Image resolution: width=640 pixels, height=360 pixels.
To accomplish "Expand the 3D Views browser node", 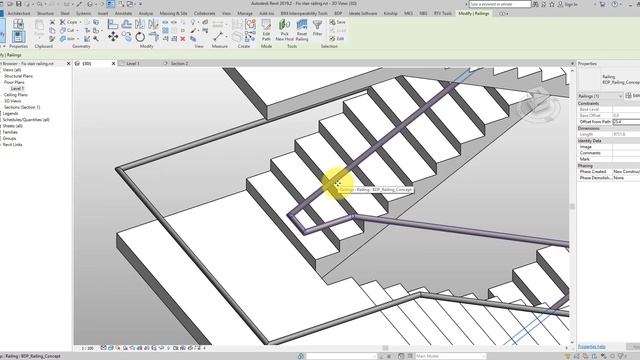I will (x=12, y=101).
